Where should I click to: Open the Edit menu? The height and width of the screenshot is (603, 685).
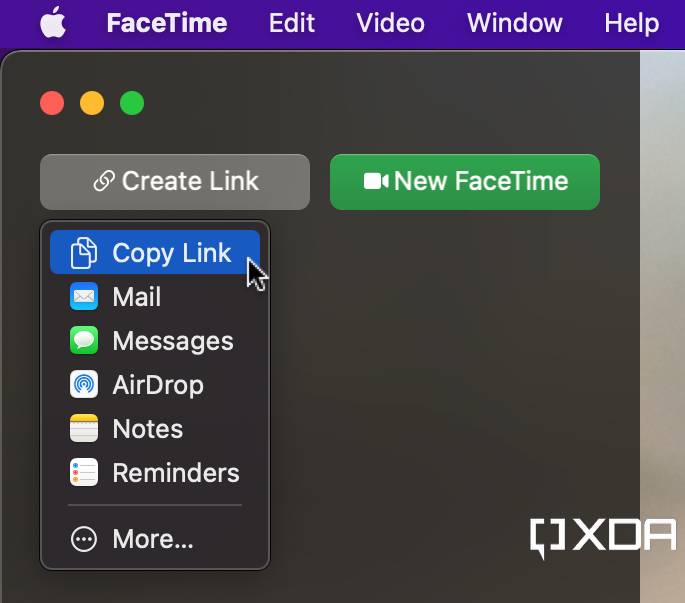pyautogui.click(x=291, y=23)
